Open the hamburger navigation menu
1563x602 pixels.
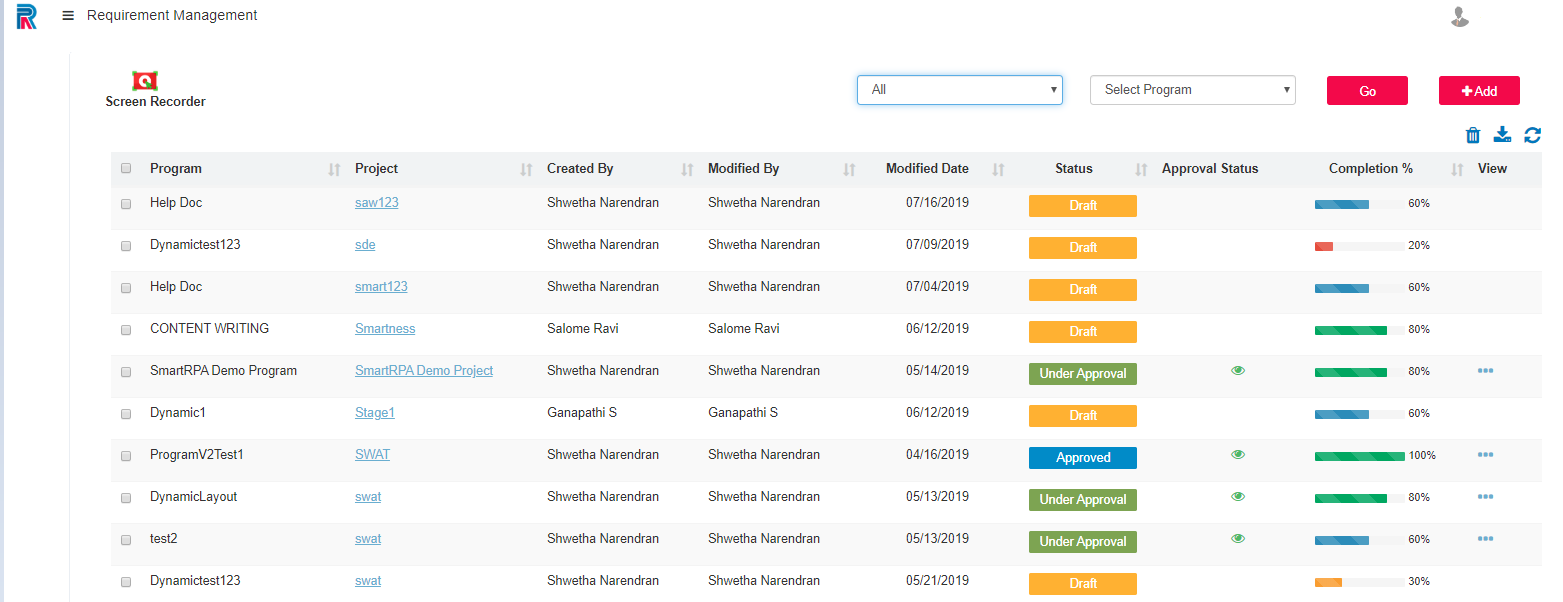point(68,16)
